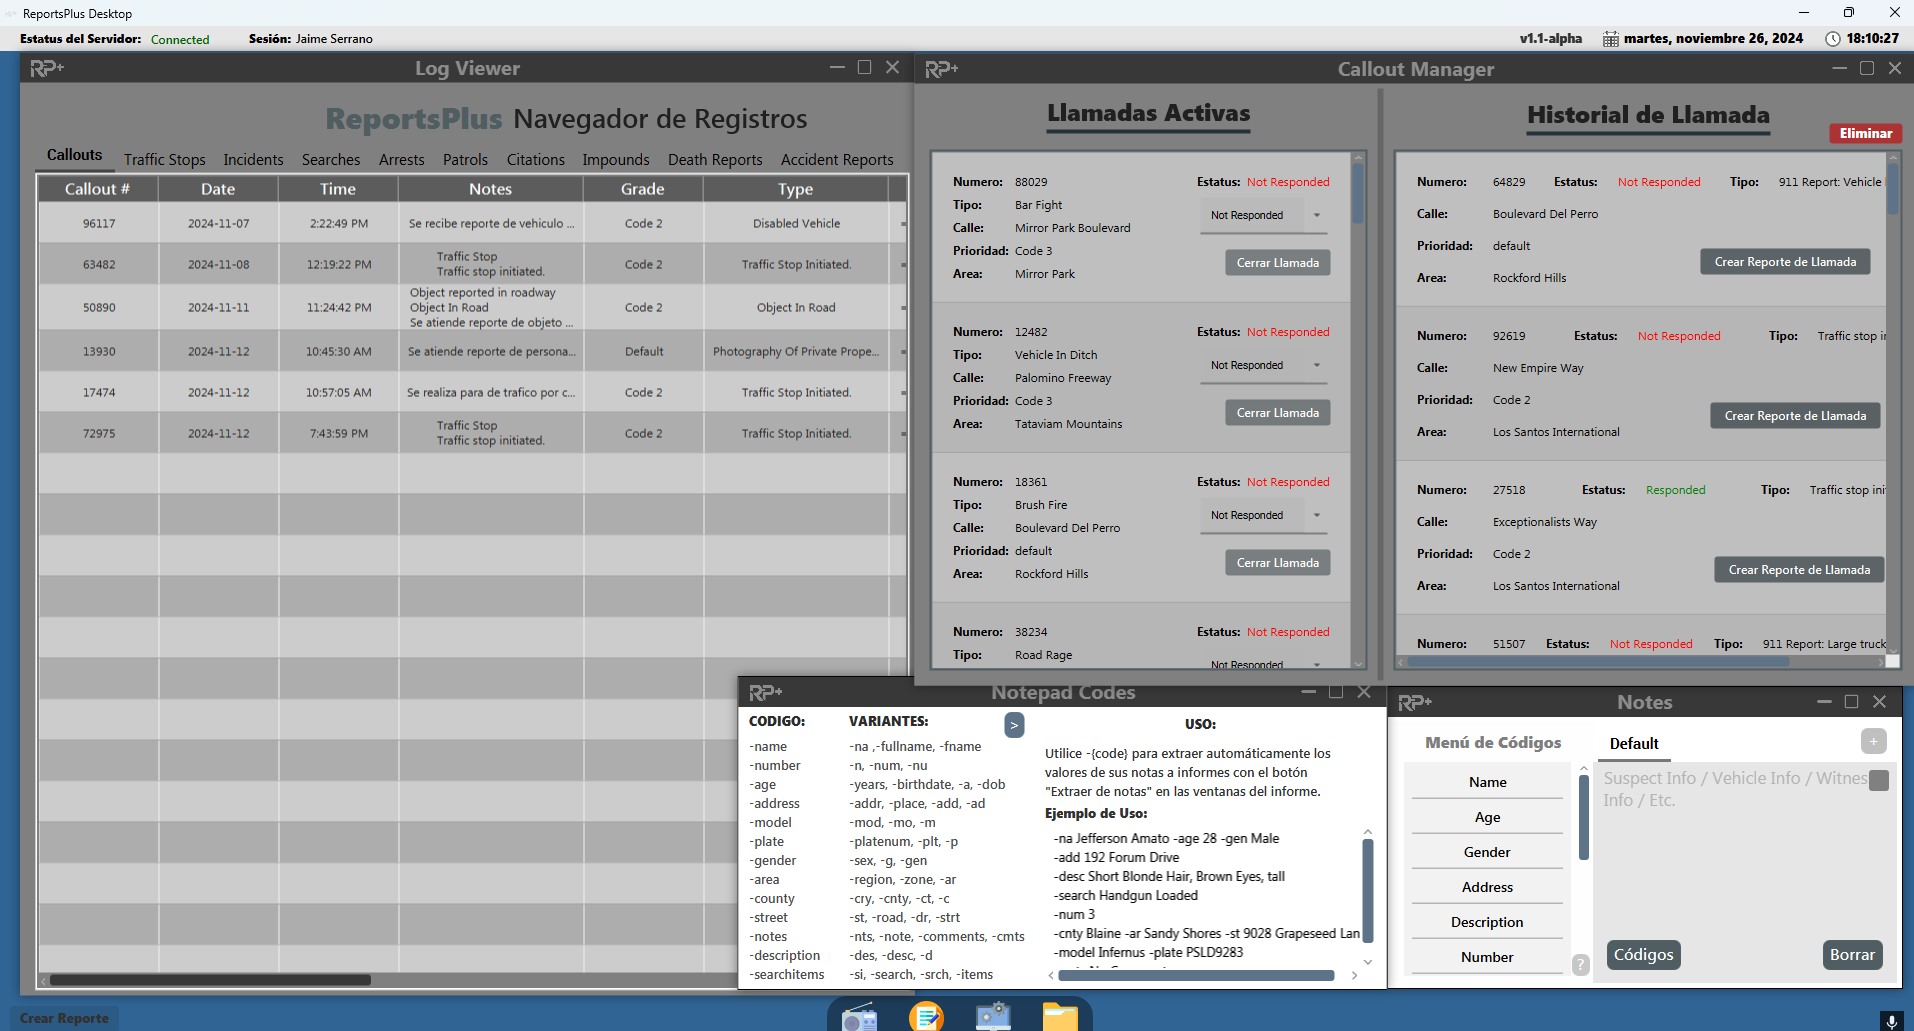Click the red Eliminar button
The height and width of the screenshot is (1031, 1914).
[1865, 133]
